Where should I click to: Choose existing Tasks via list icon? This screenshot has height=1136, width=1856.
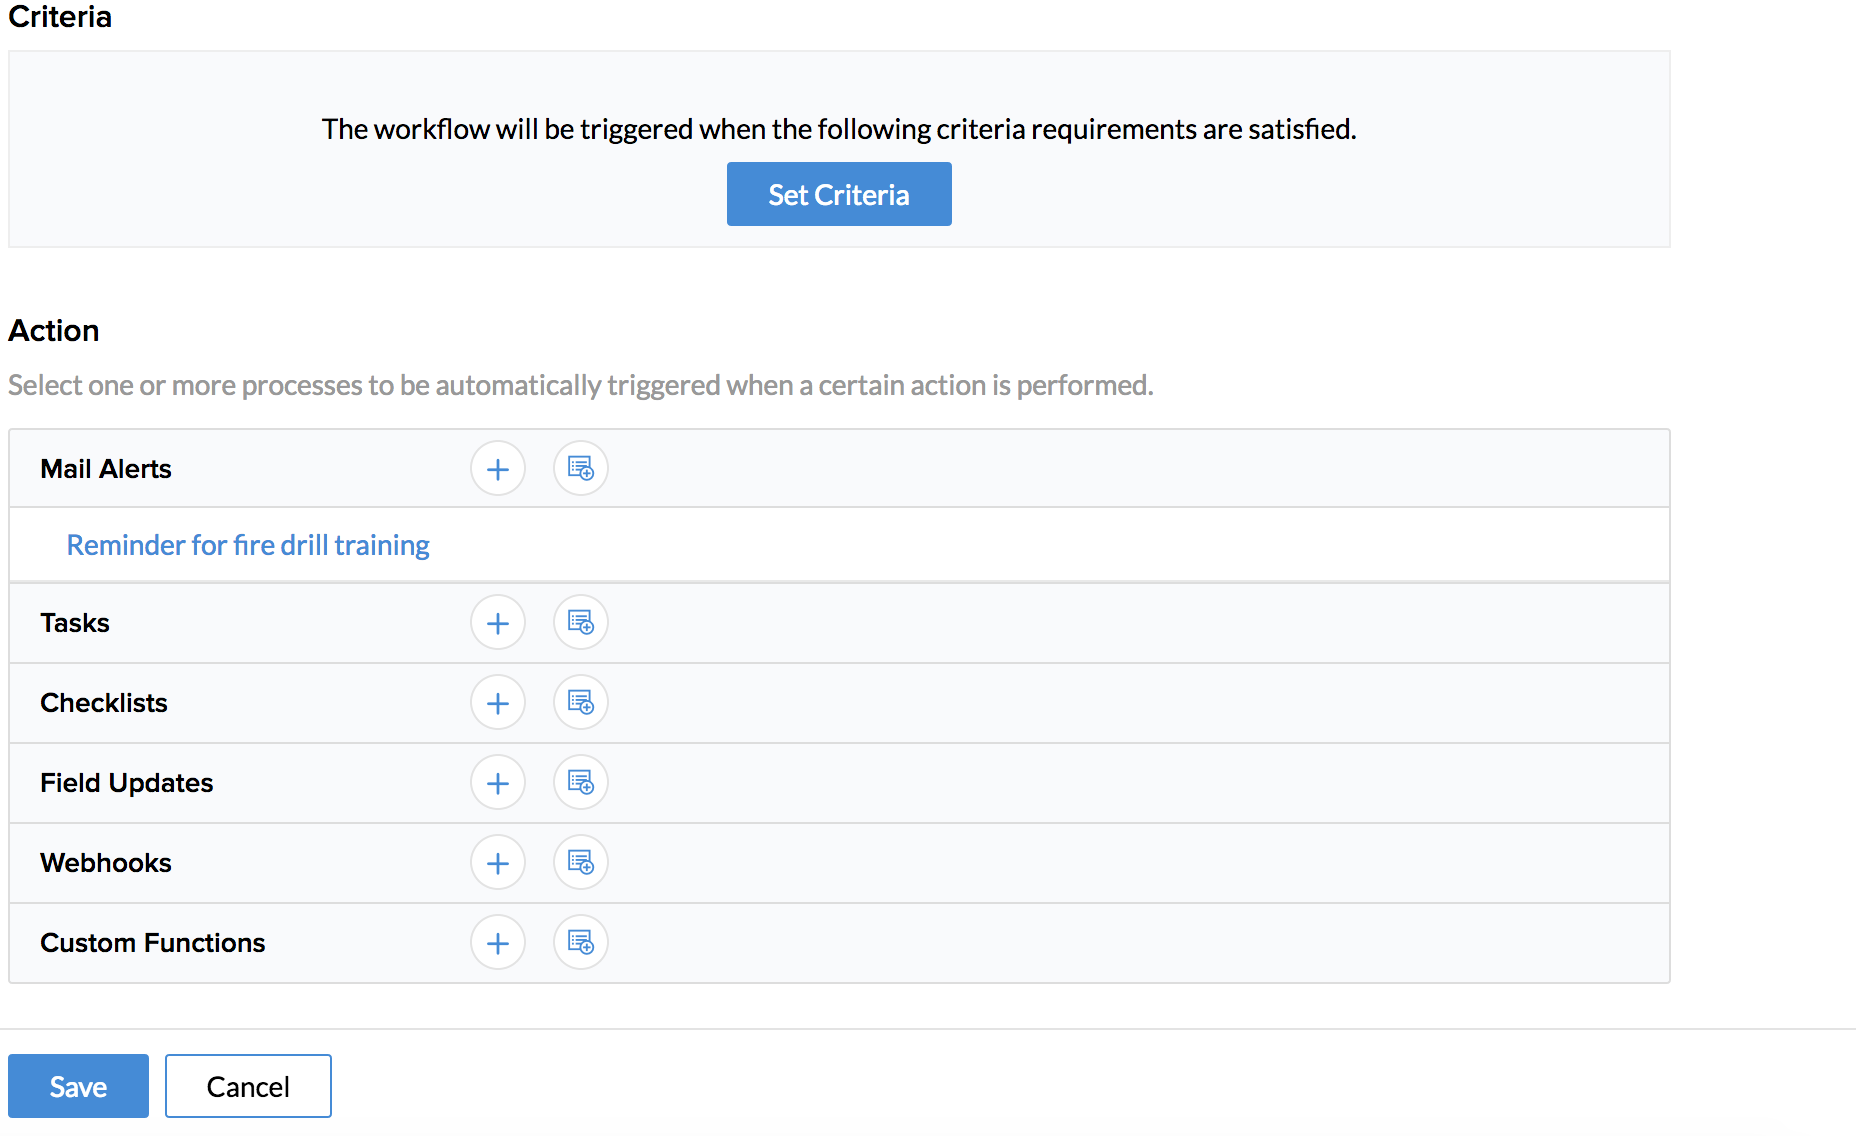pyautogui.click(x=581, y=623)
